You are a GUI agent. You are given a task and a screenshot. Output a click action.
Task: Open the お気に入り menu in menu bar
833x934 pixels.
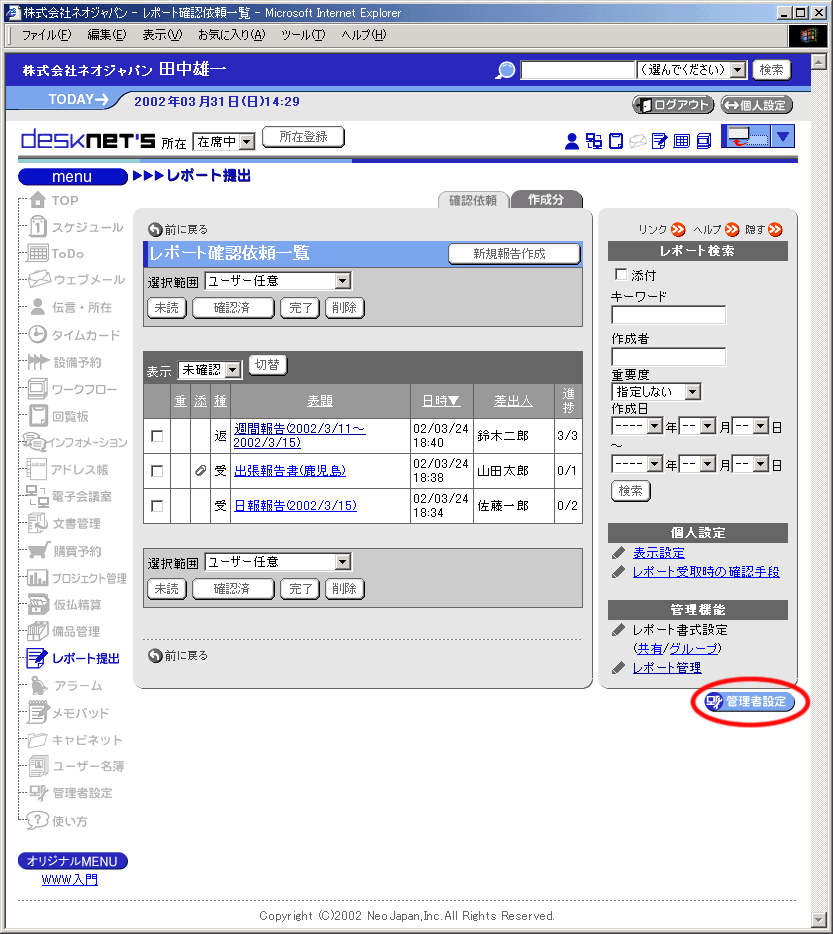pyautogui.click(x=230, y=35)
